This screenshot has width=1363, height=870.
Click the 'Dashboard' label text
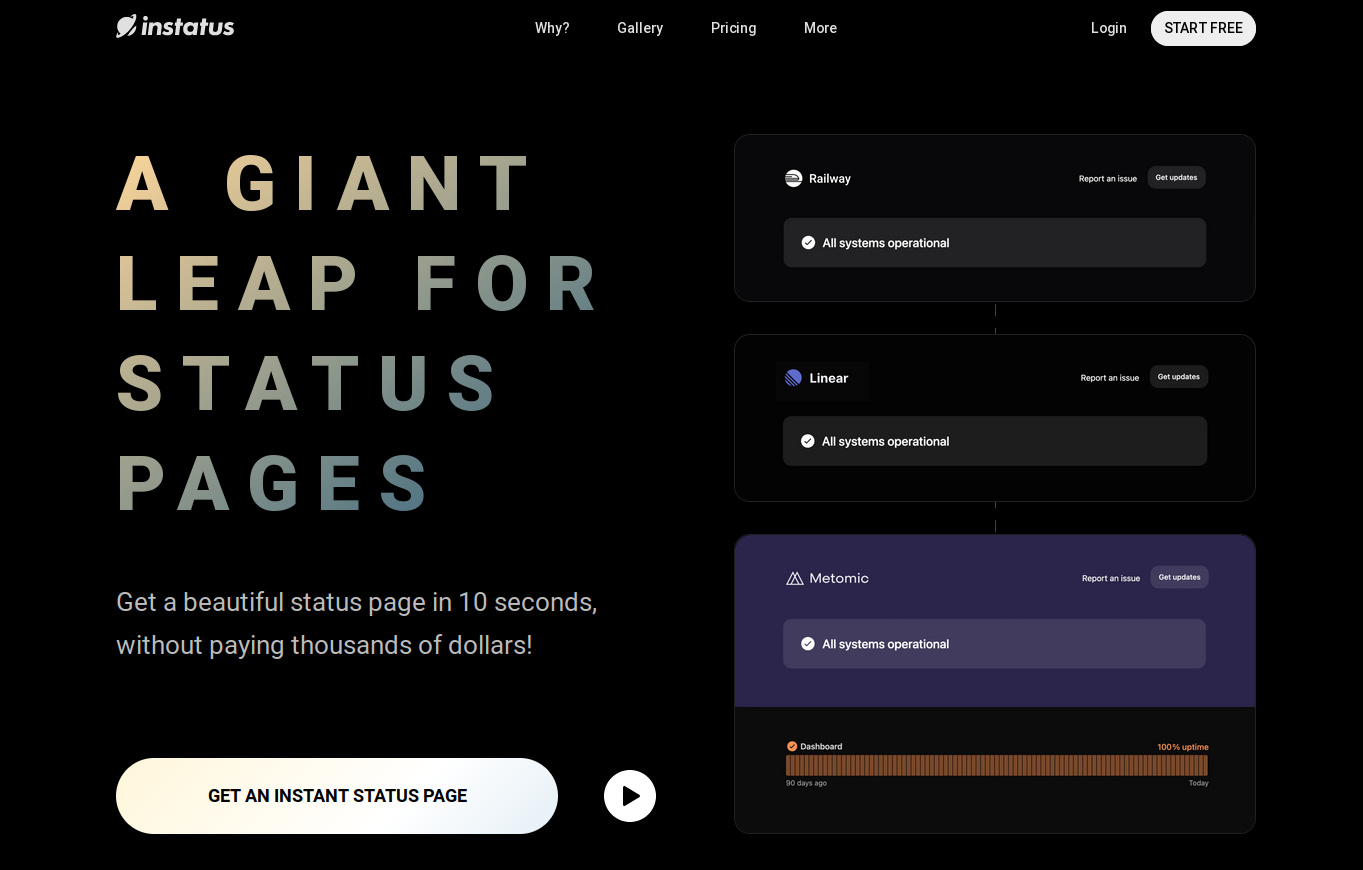[821, 747]
